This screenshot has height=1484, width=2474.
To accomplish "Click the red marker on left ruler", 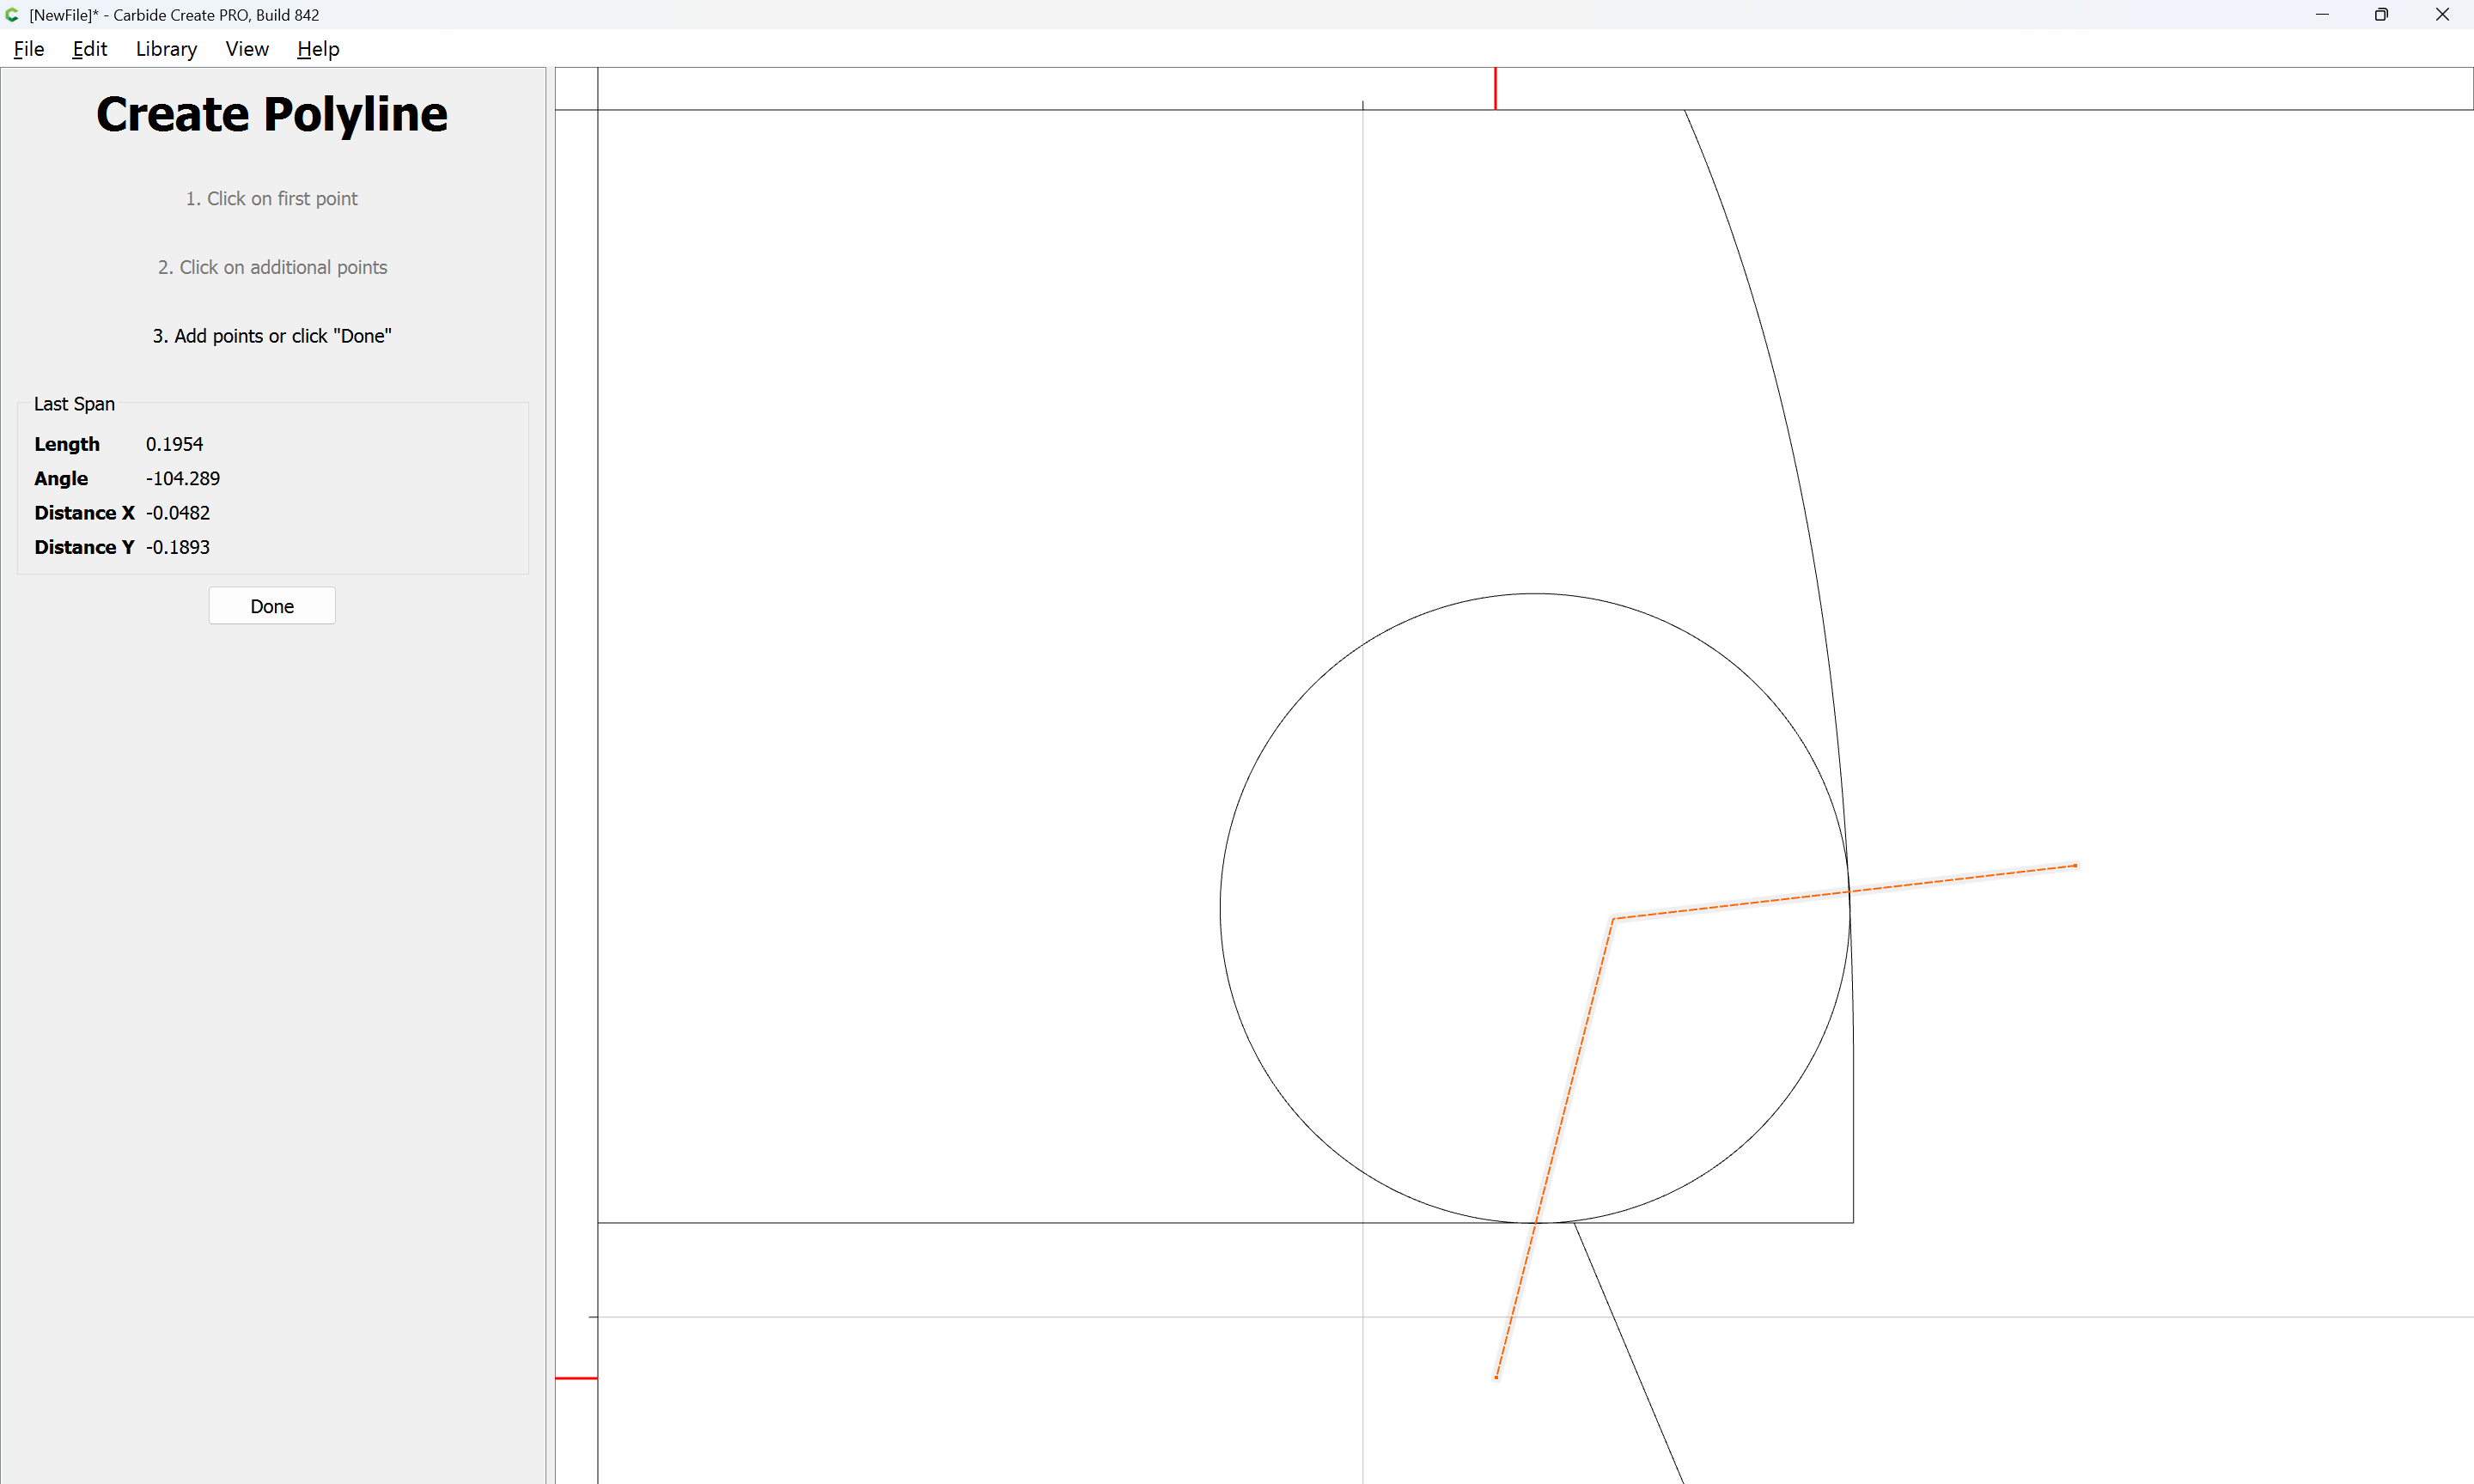I will click(576, 1378).
